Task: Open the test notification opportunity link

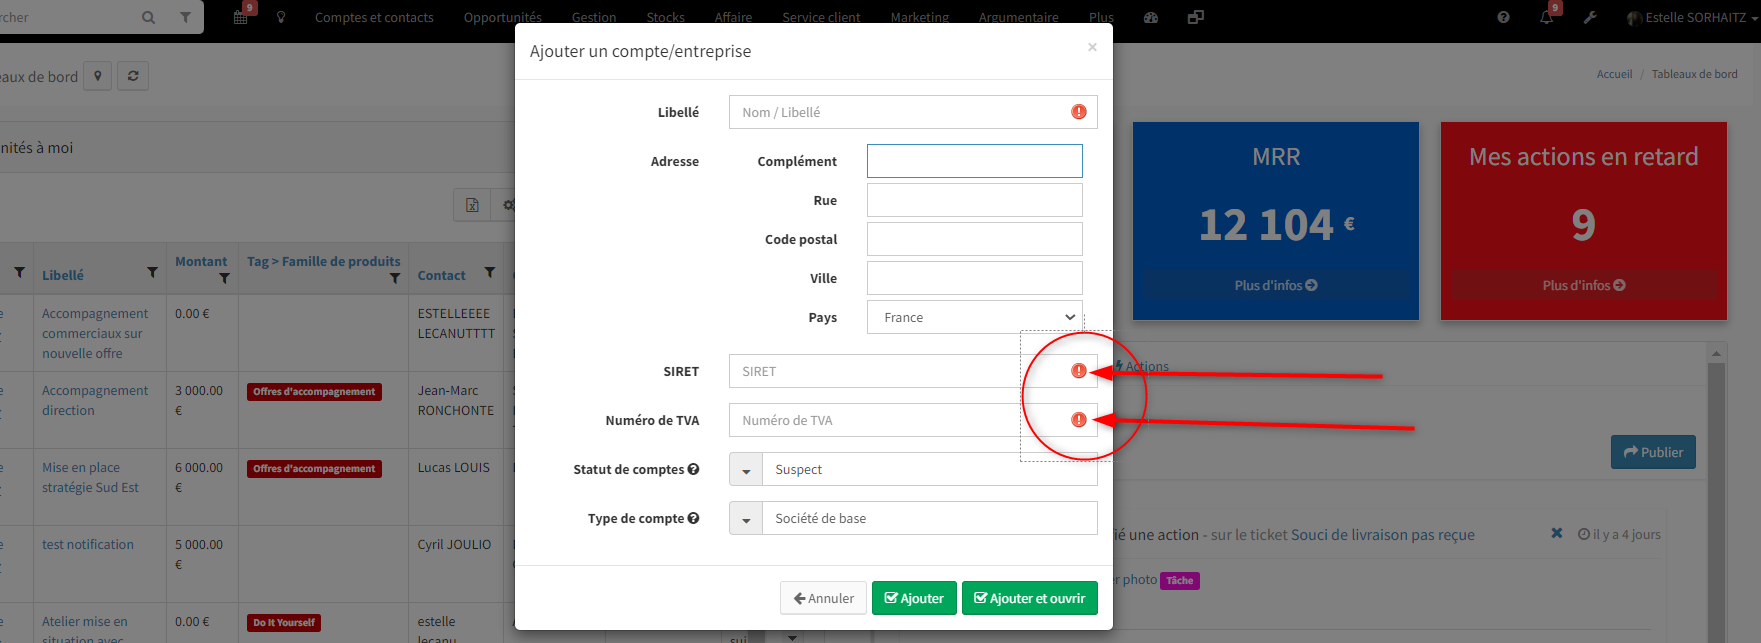Action: pyautogui.click(x=88, y=544)
